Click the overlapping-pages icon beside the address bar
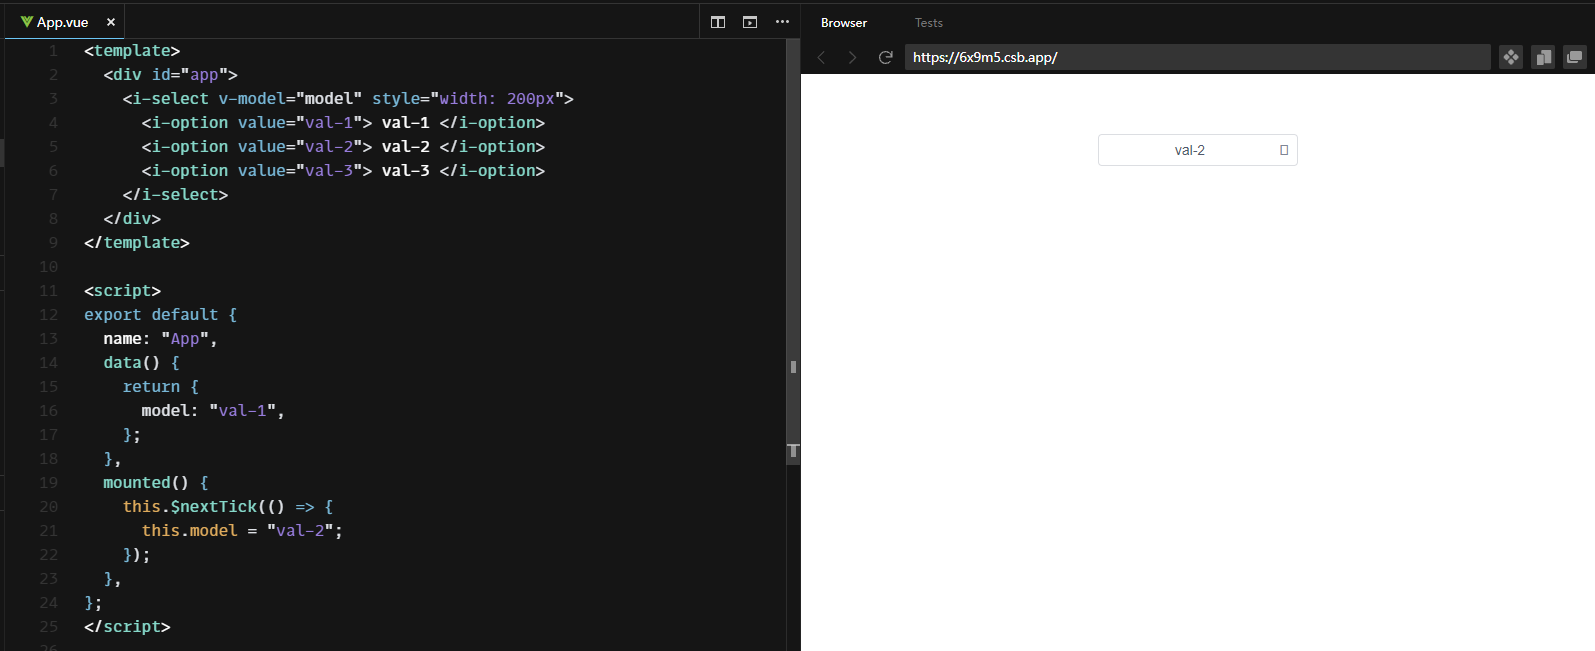This screenshot has width=1595, height=651. 1543,57
